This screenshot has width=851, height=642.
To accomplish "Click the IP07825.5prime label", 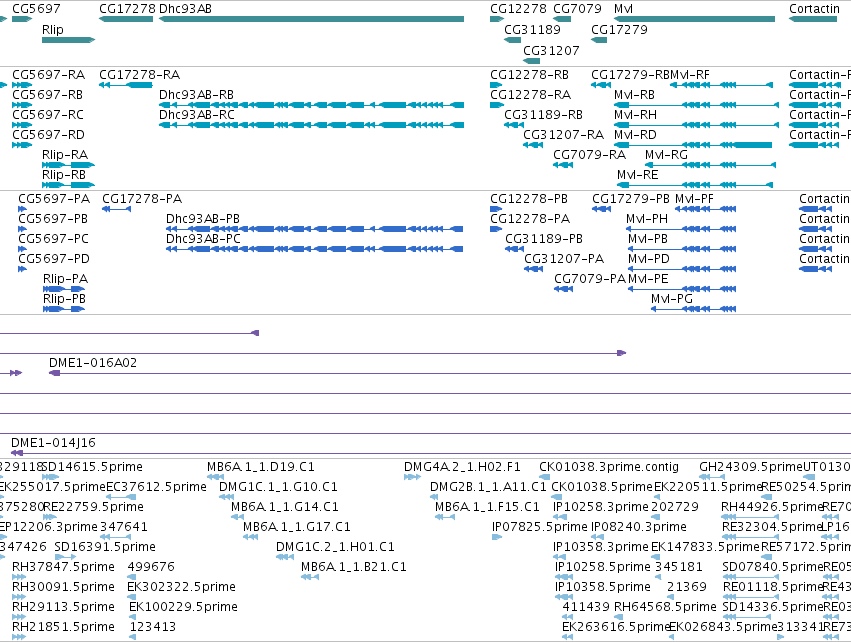I will (539, 526).
